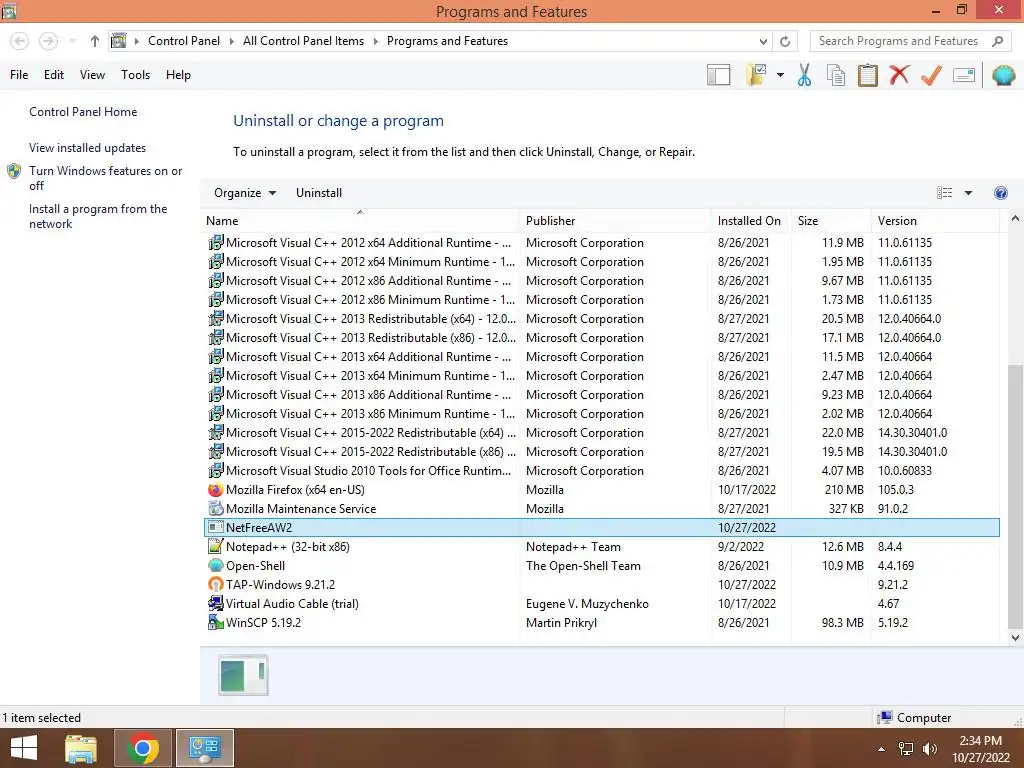Viewport: 1024px width, 768px height.
Task: Open Control Panel Home link
Action: coord(83,112)
